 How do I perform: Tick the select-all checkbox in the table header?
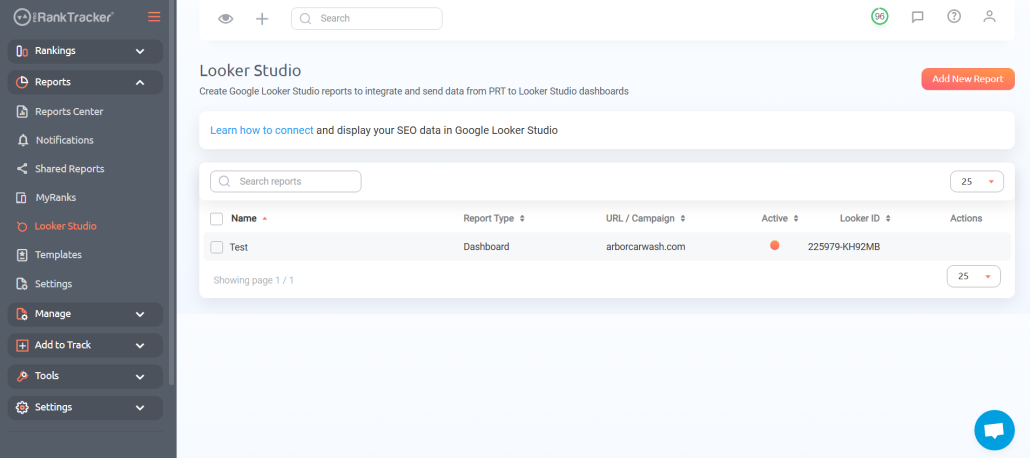pos(217,219)
